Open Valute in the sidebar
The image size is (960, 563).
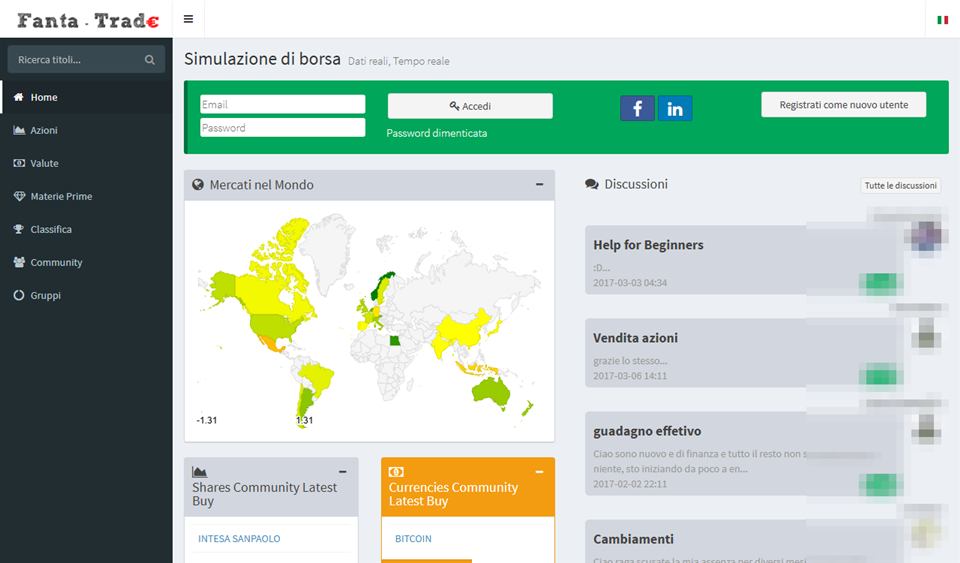point(86,163)
